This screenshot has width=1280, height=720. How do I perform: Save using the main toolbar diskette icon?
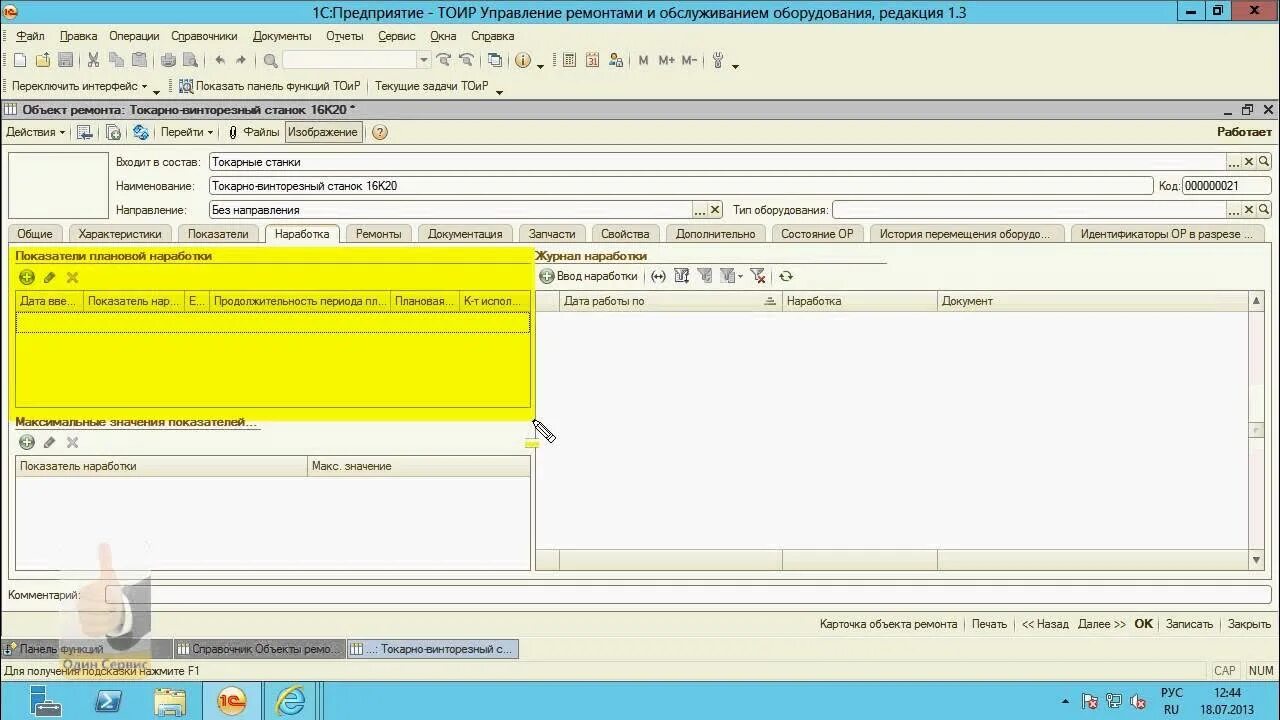click(x=65, y=61)
